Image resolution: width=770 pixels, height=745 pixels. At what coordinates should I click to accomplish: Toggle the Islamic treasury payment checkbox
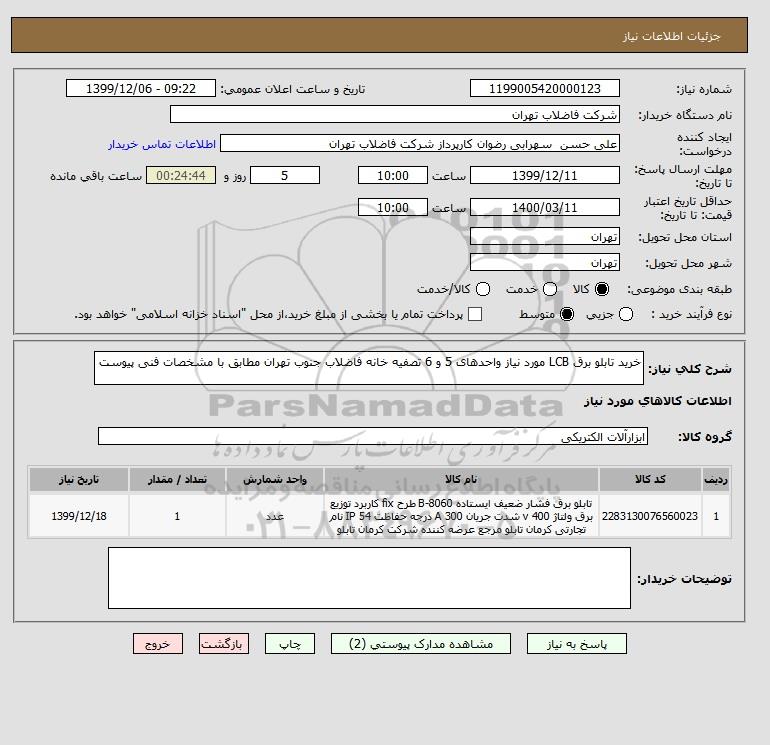tap(475, 314)
